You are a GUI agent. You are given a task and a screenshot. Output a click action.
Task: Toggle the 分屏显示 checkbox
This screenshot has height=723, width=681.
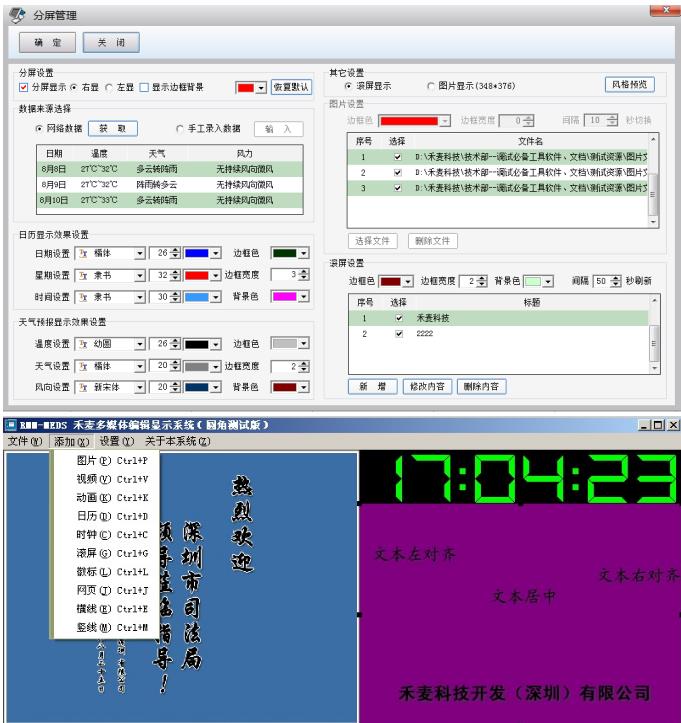click(x=25, y=87)
